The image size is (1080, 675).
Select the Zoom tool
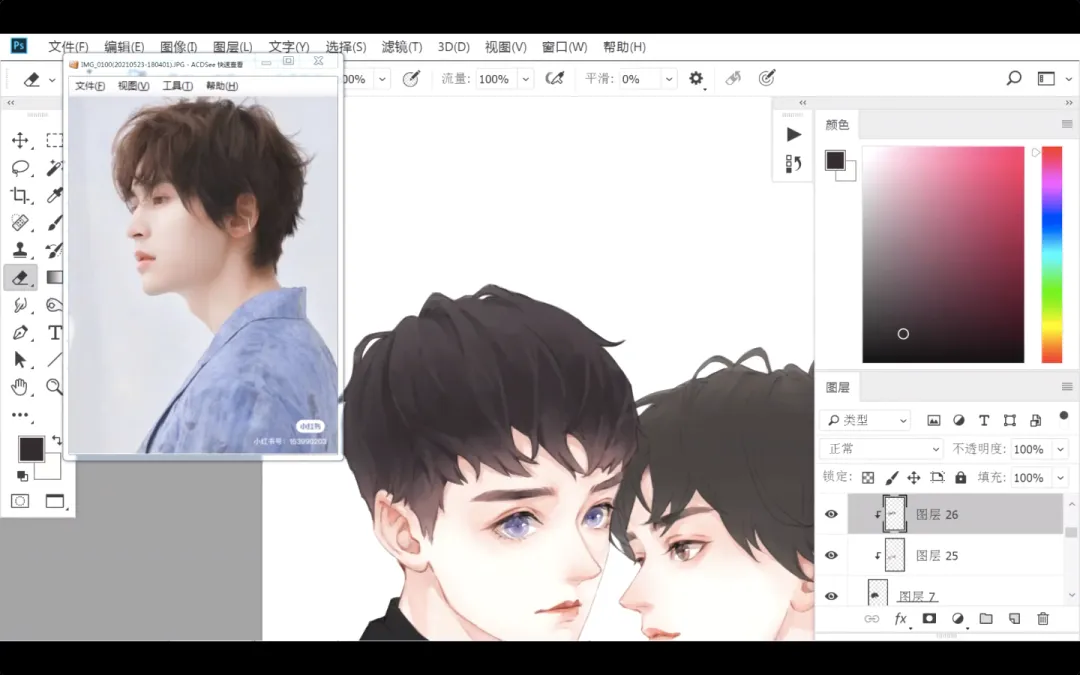point(54,387)
